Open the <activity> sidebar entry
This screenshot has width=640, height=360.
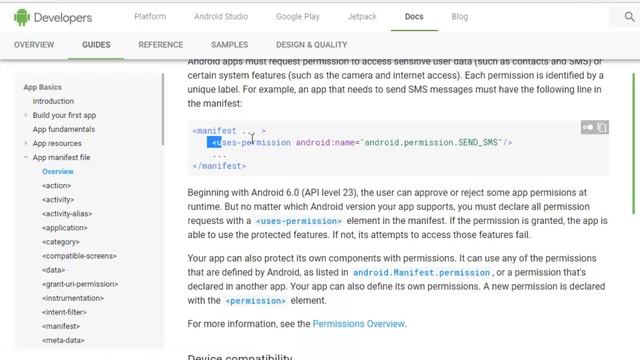click(x=58, y=200)
